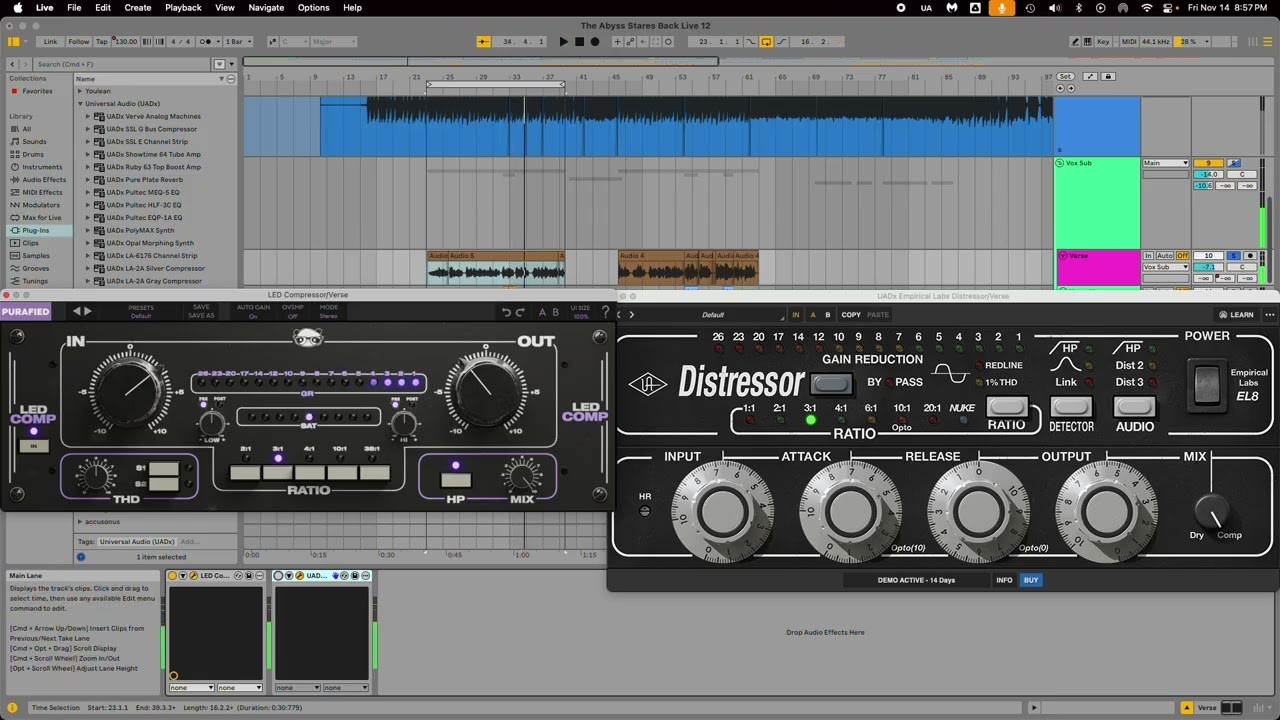
Task: Select Off monitoring on Verse track
Action: pyautogui.click(x=1183, y=256)
